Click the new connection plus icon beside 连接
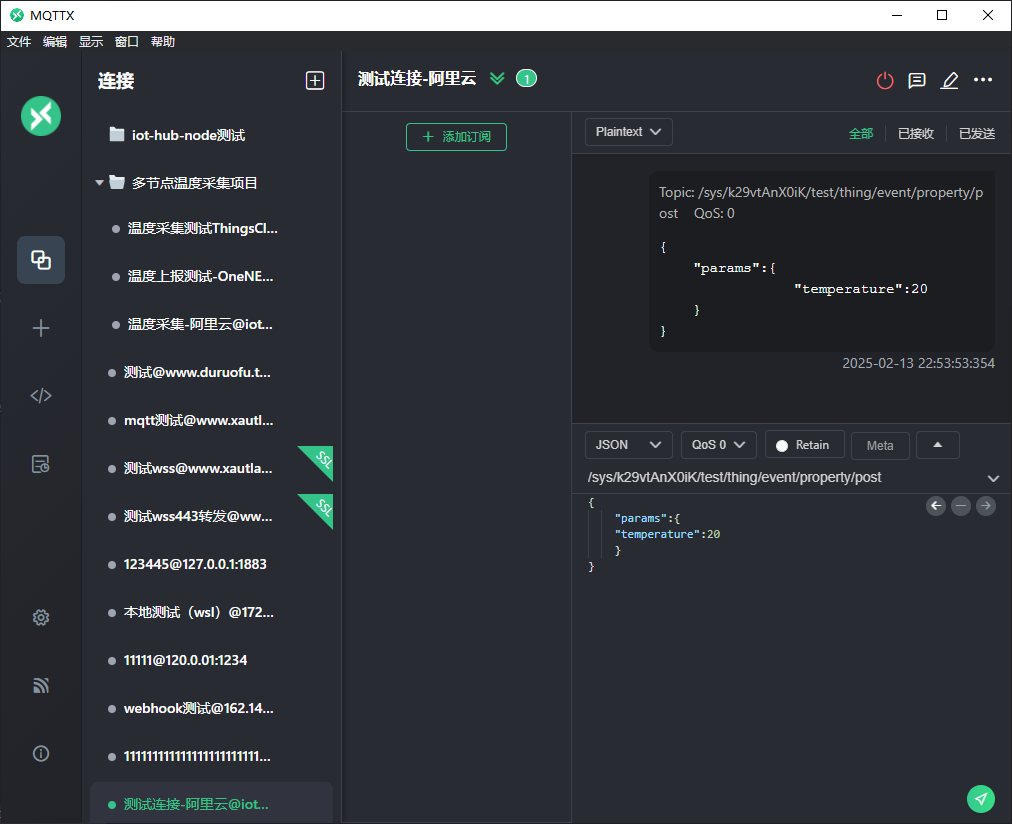Viewport: 1012px width, 824px height. pos(315,81)
